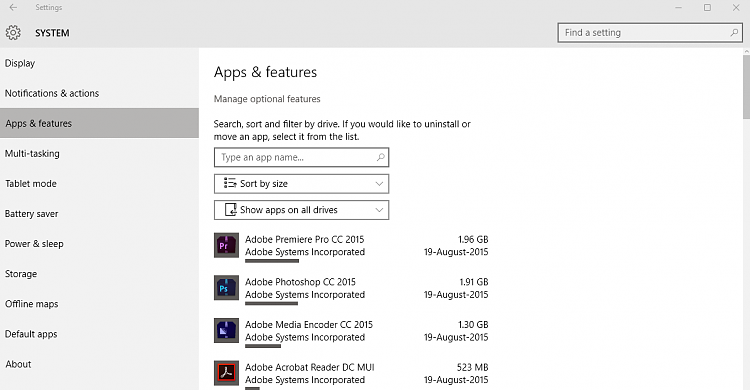Click size bar under Photoshop CC

point(271,304)
